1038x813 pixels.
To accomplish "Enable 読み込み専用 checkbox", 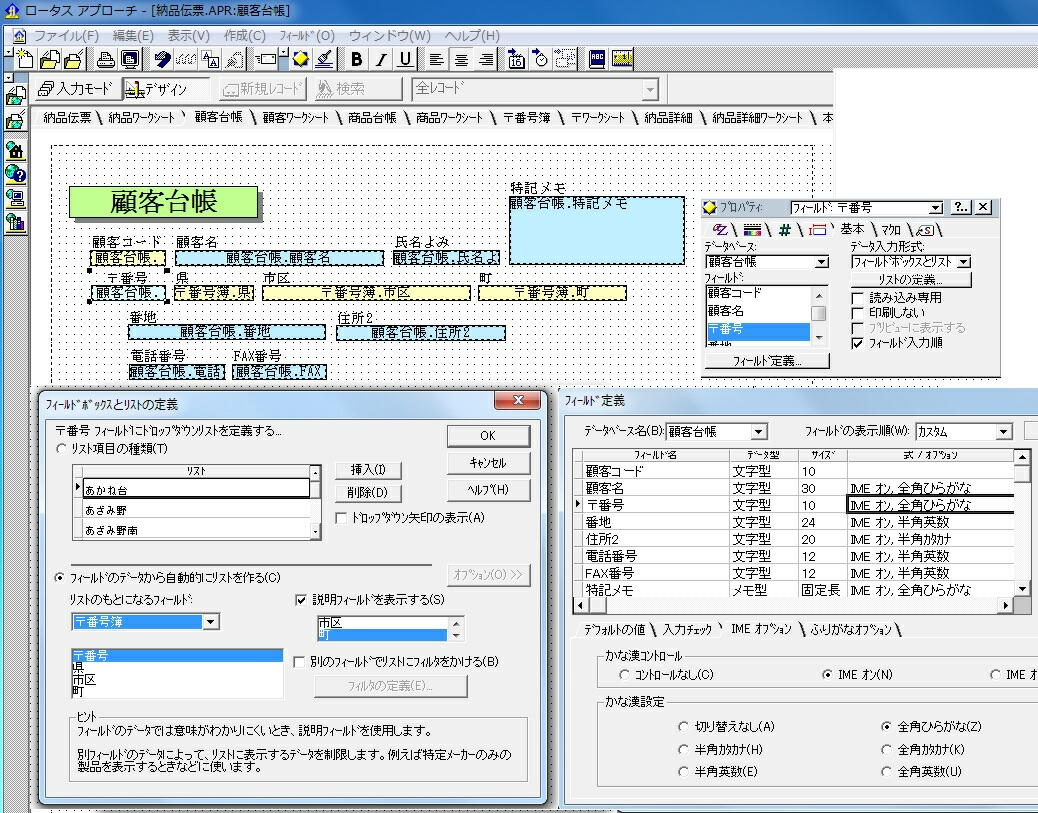I will click(857, 297).
